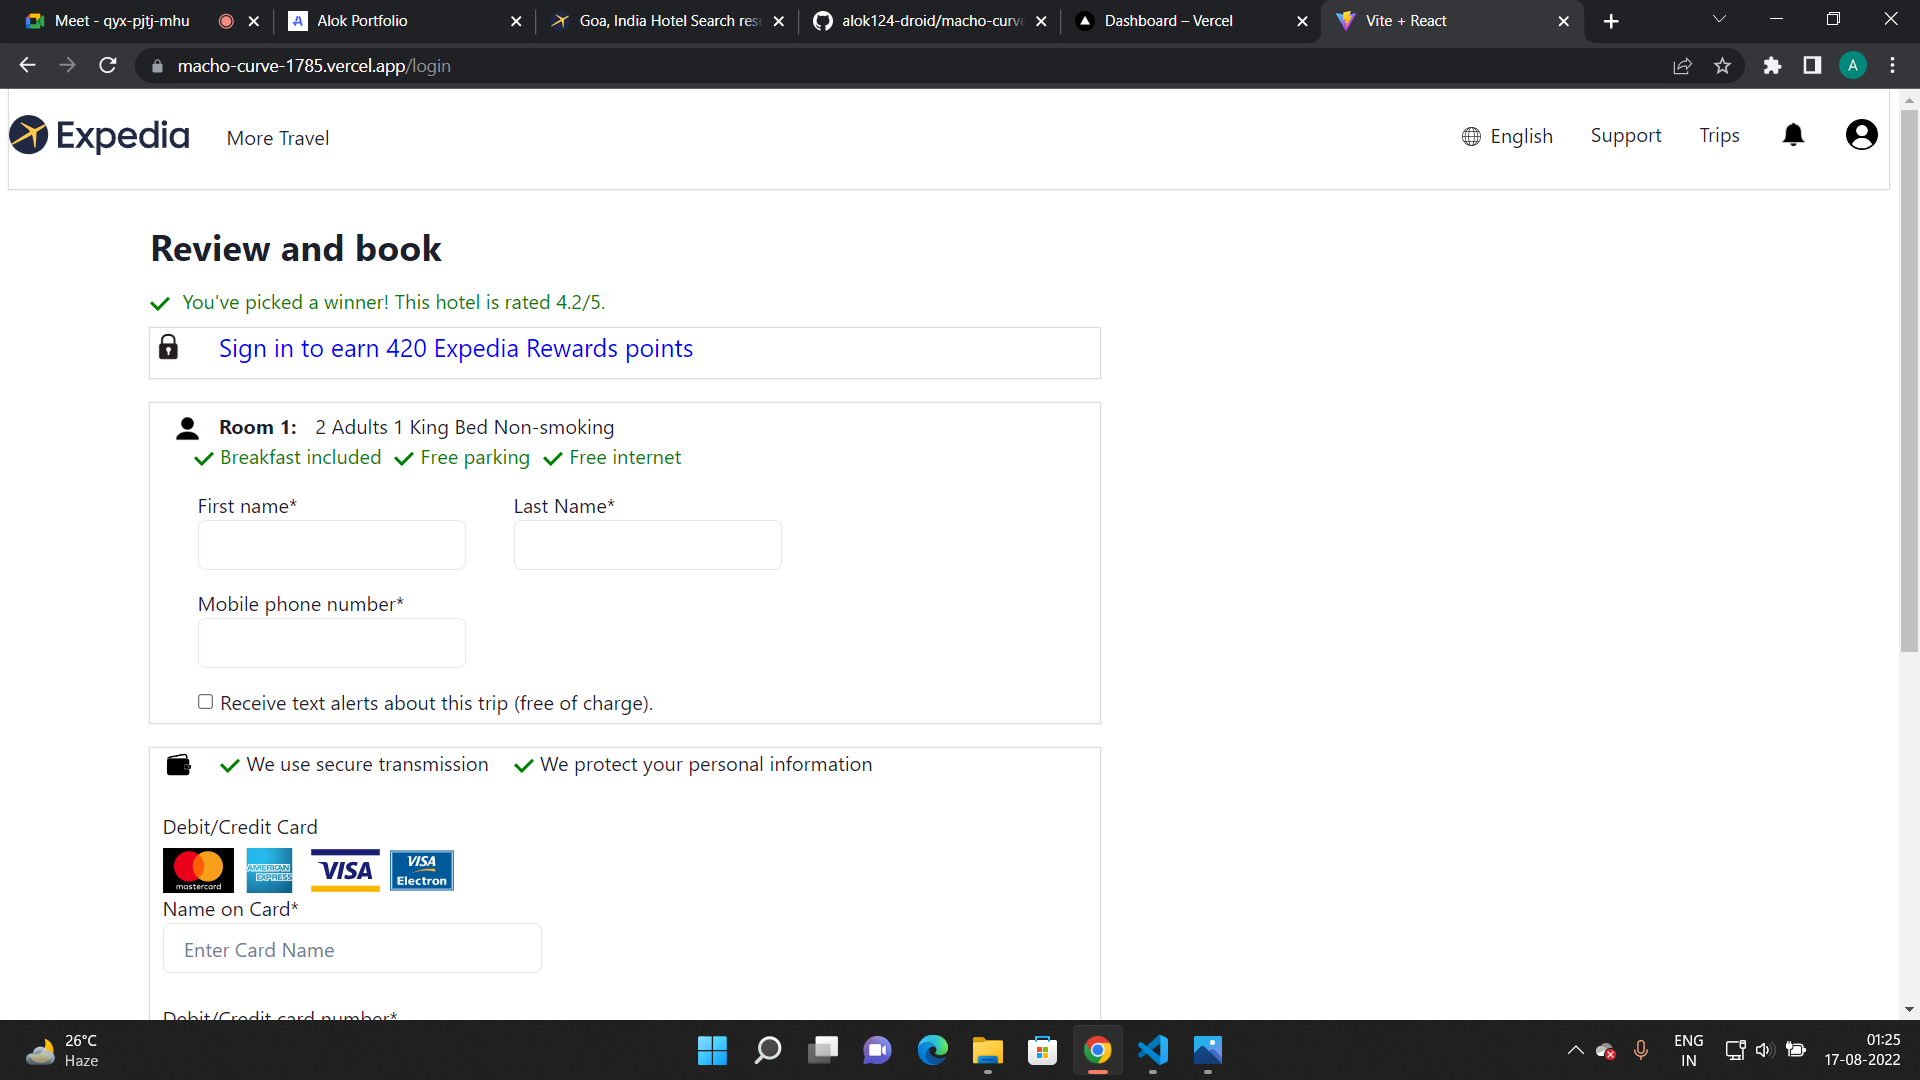This screenshot has width=1920, height=1080.
Task: Open the user account profile icon
Action: coord(1861,135)
